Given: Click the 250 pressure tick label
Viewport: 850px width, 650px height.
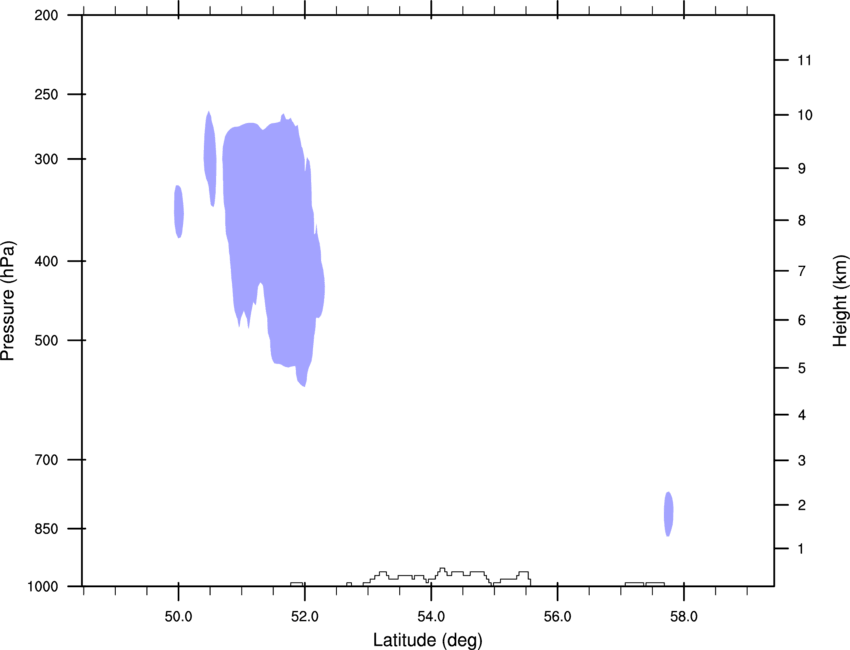Looking at the screenshot, I should pyautogui.click(x=46, y=94).
